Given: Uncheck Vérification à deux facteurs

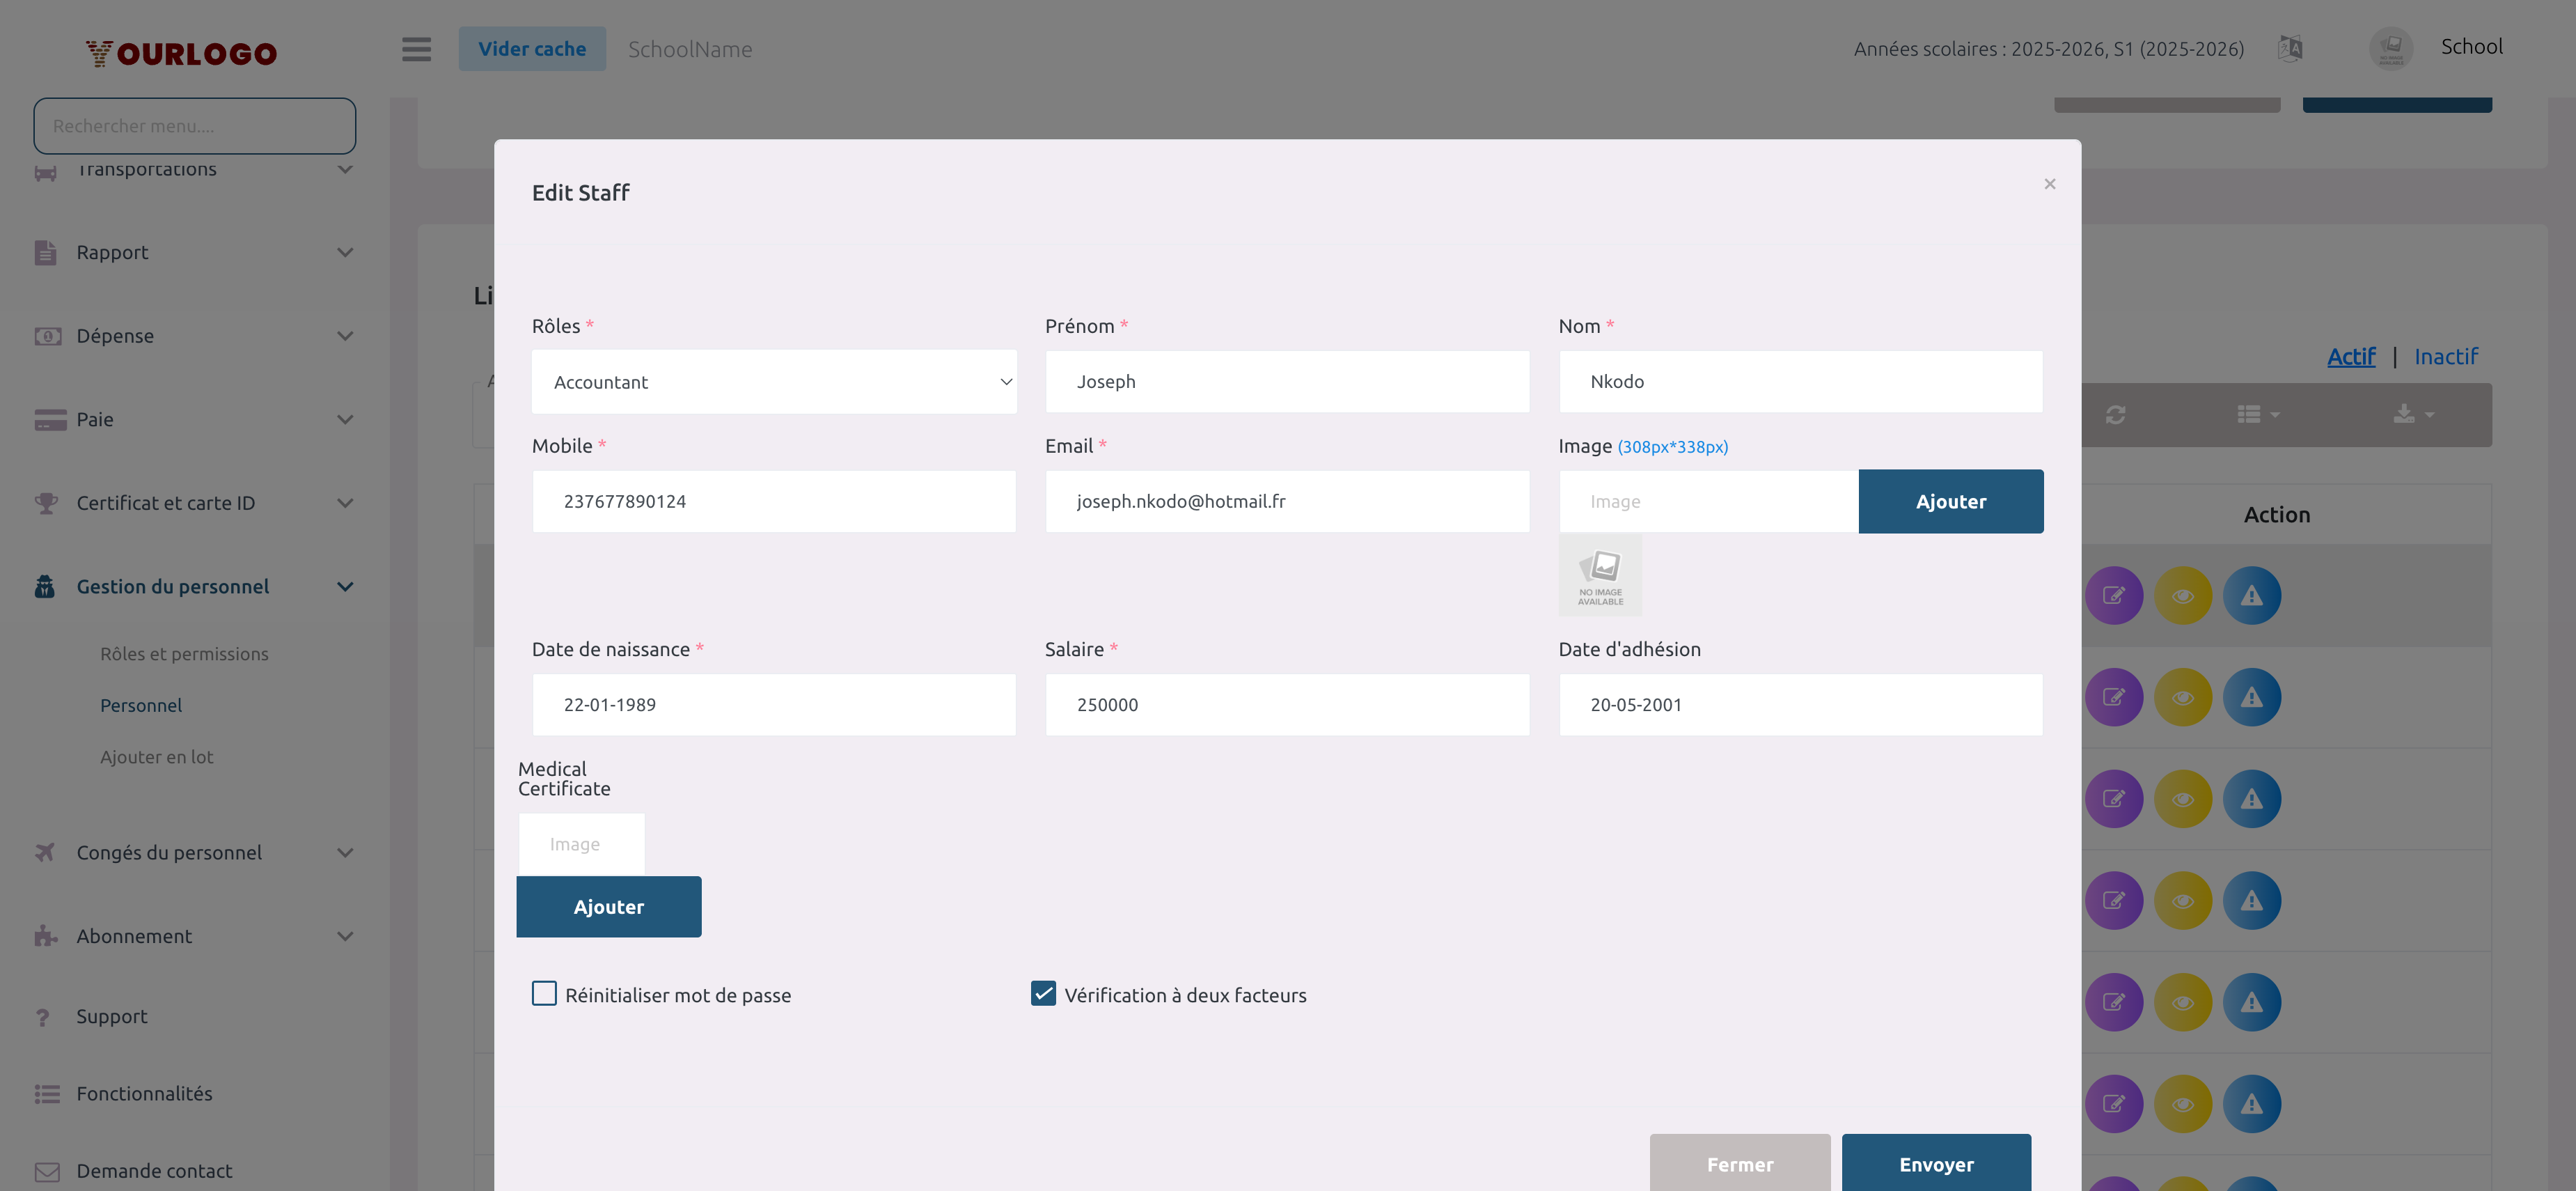Looking at the screenshot, I should [x=1043, y=994].
